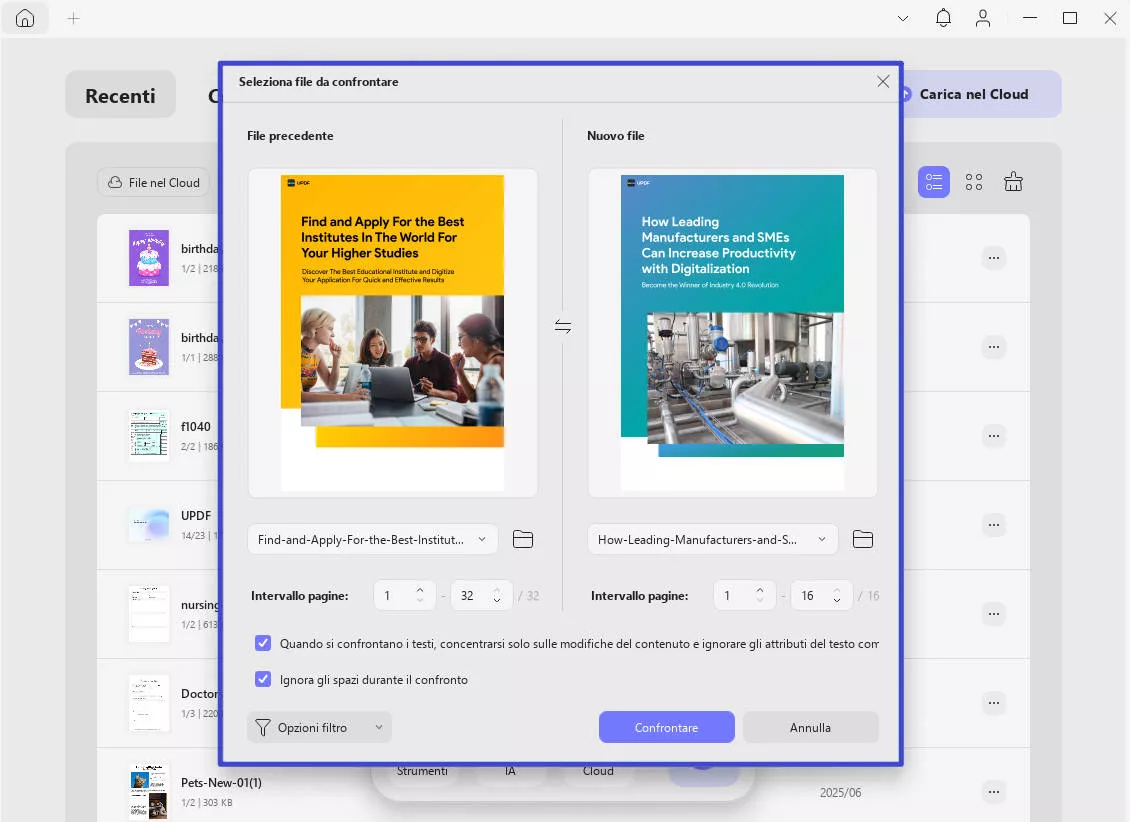This screenshot has height=822, width=1130.
Task: Open the user account icon
Action: pyautogui.click(x=982, y=19)
